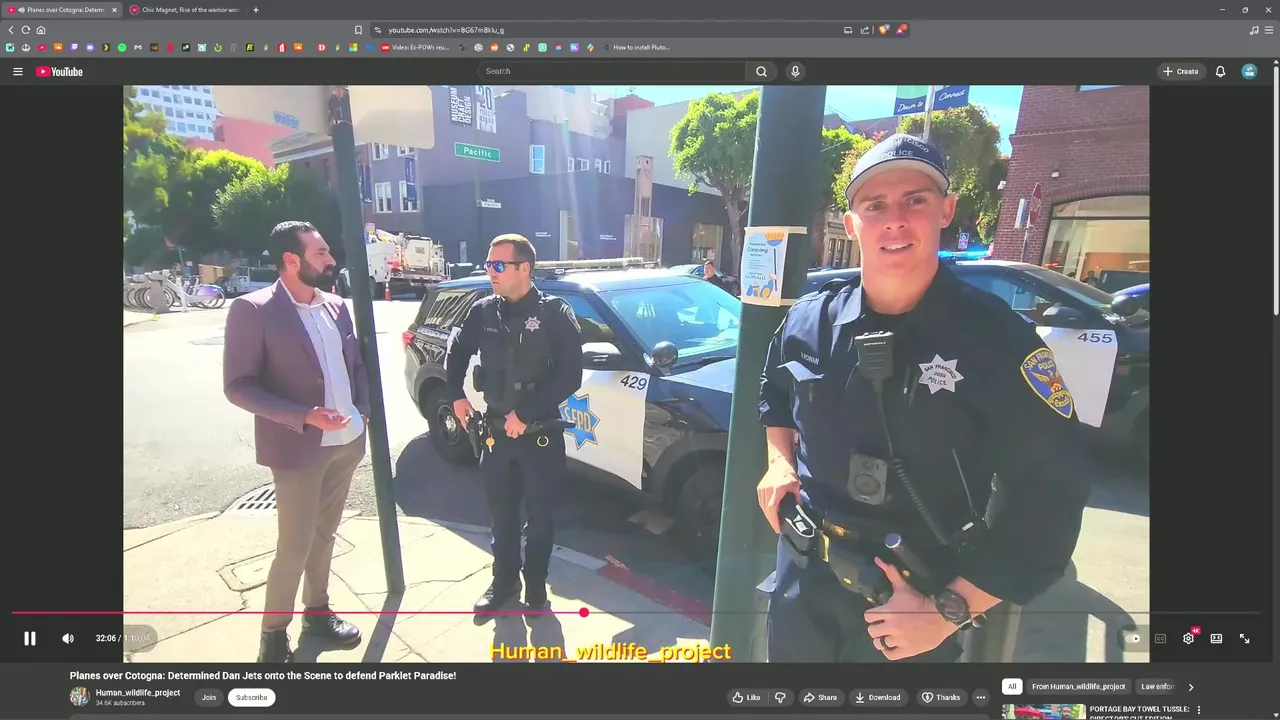Image resolution: width=1280 pixels, height=720 pixels.
Task: Open more actions ellipsis below video
Action: (x=981, y=697)
